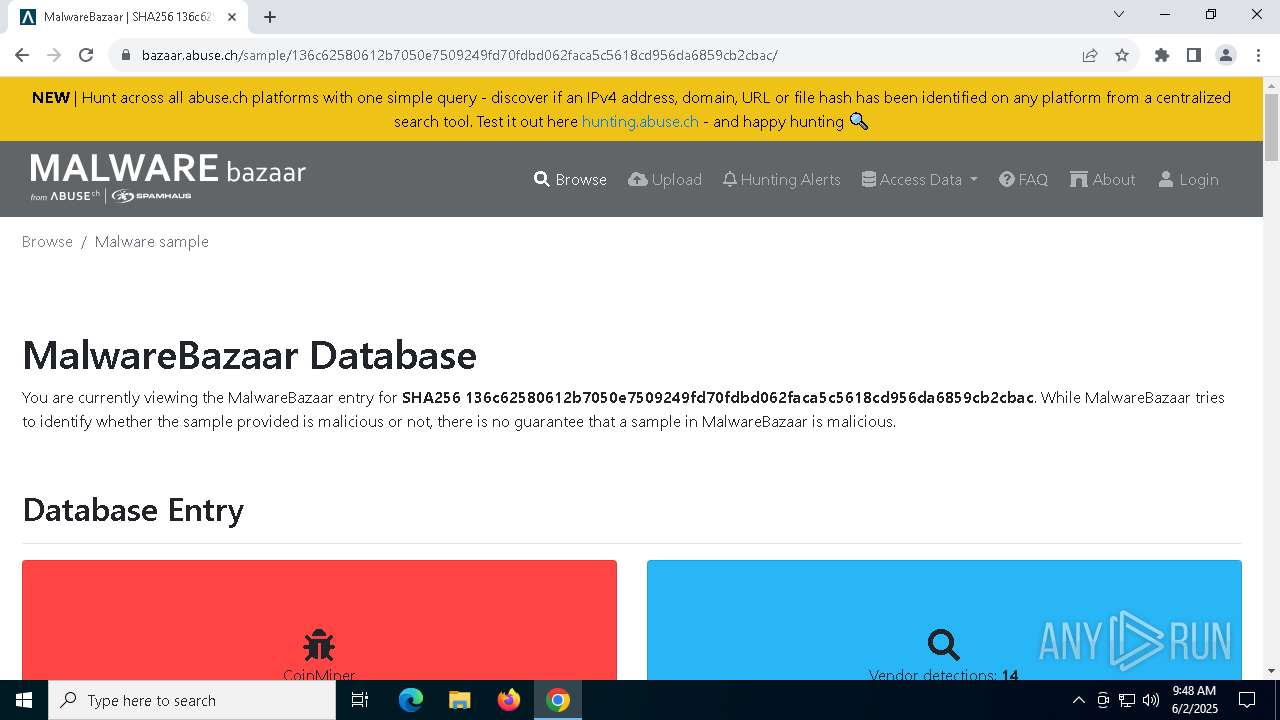Expand the tab search chevron
The width and height of the screenshot is (1280, 720).
tap(1119, 14)
